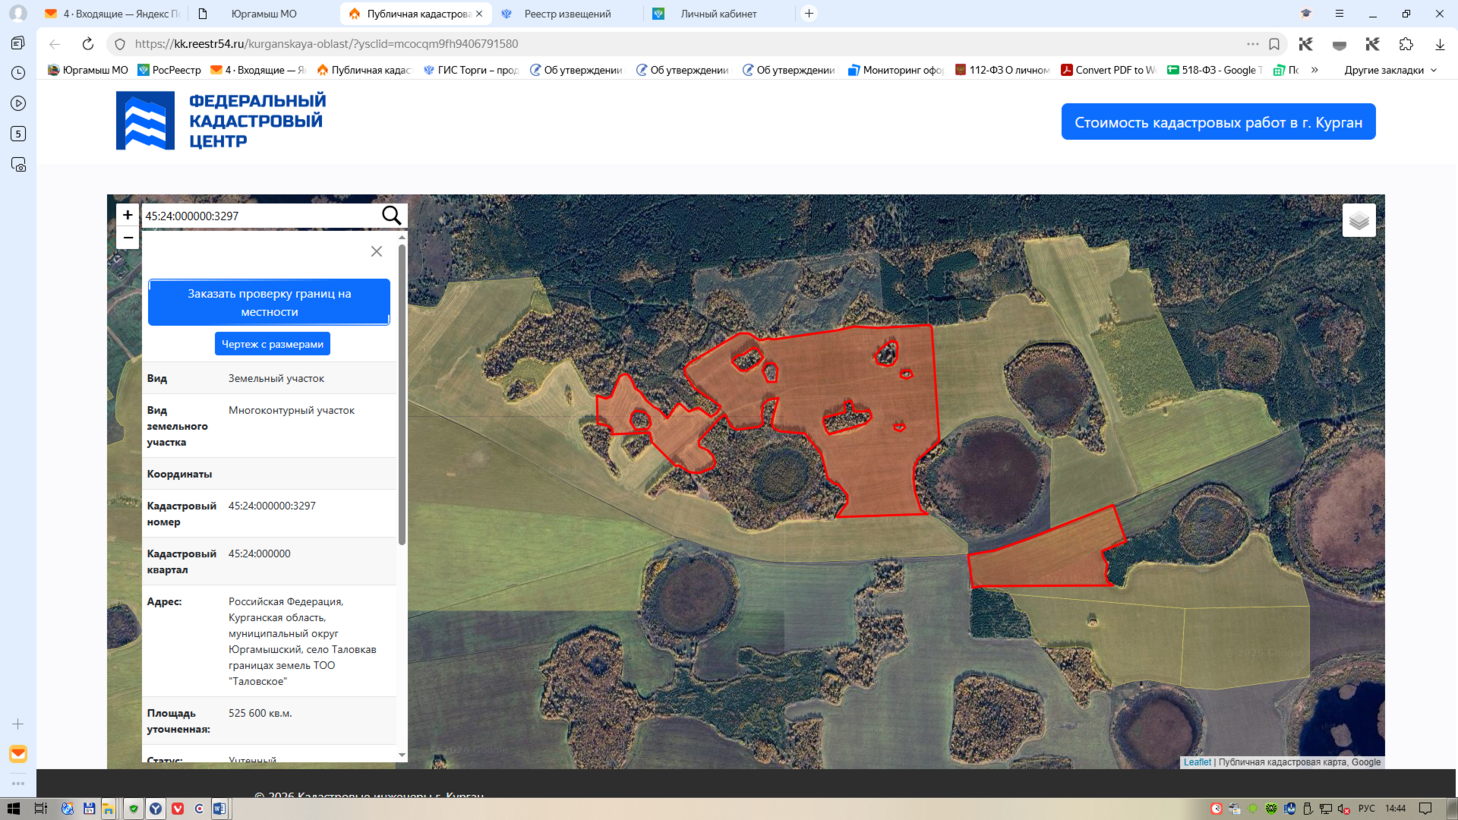Viewport: 1458px width, 820px height.
Task: Reload the page with refresh icon
Action: coord(88,44)
